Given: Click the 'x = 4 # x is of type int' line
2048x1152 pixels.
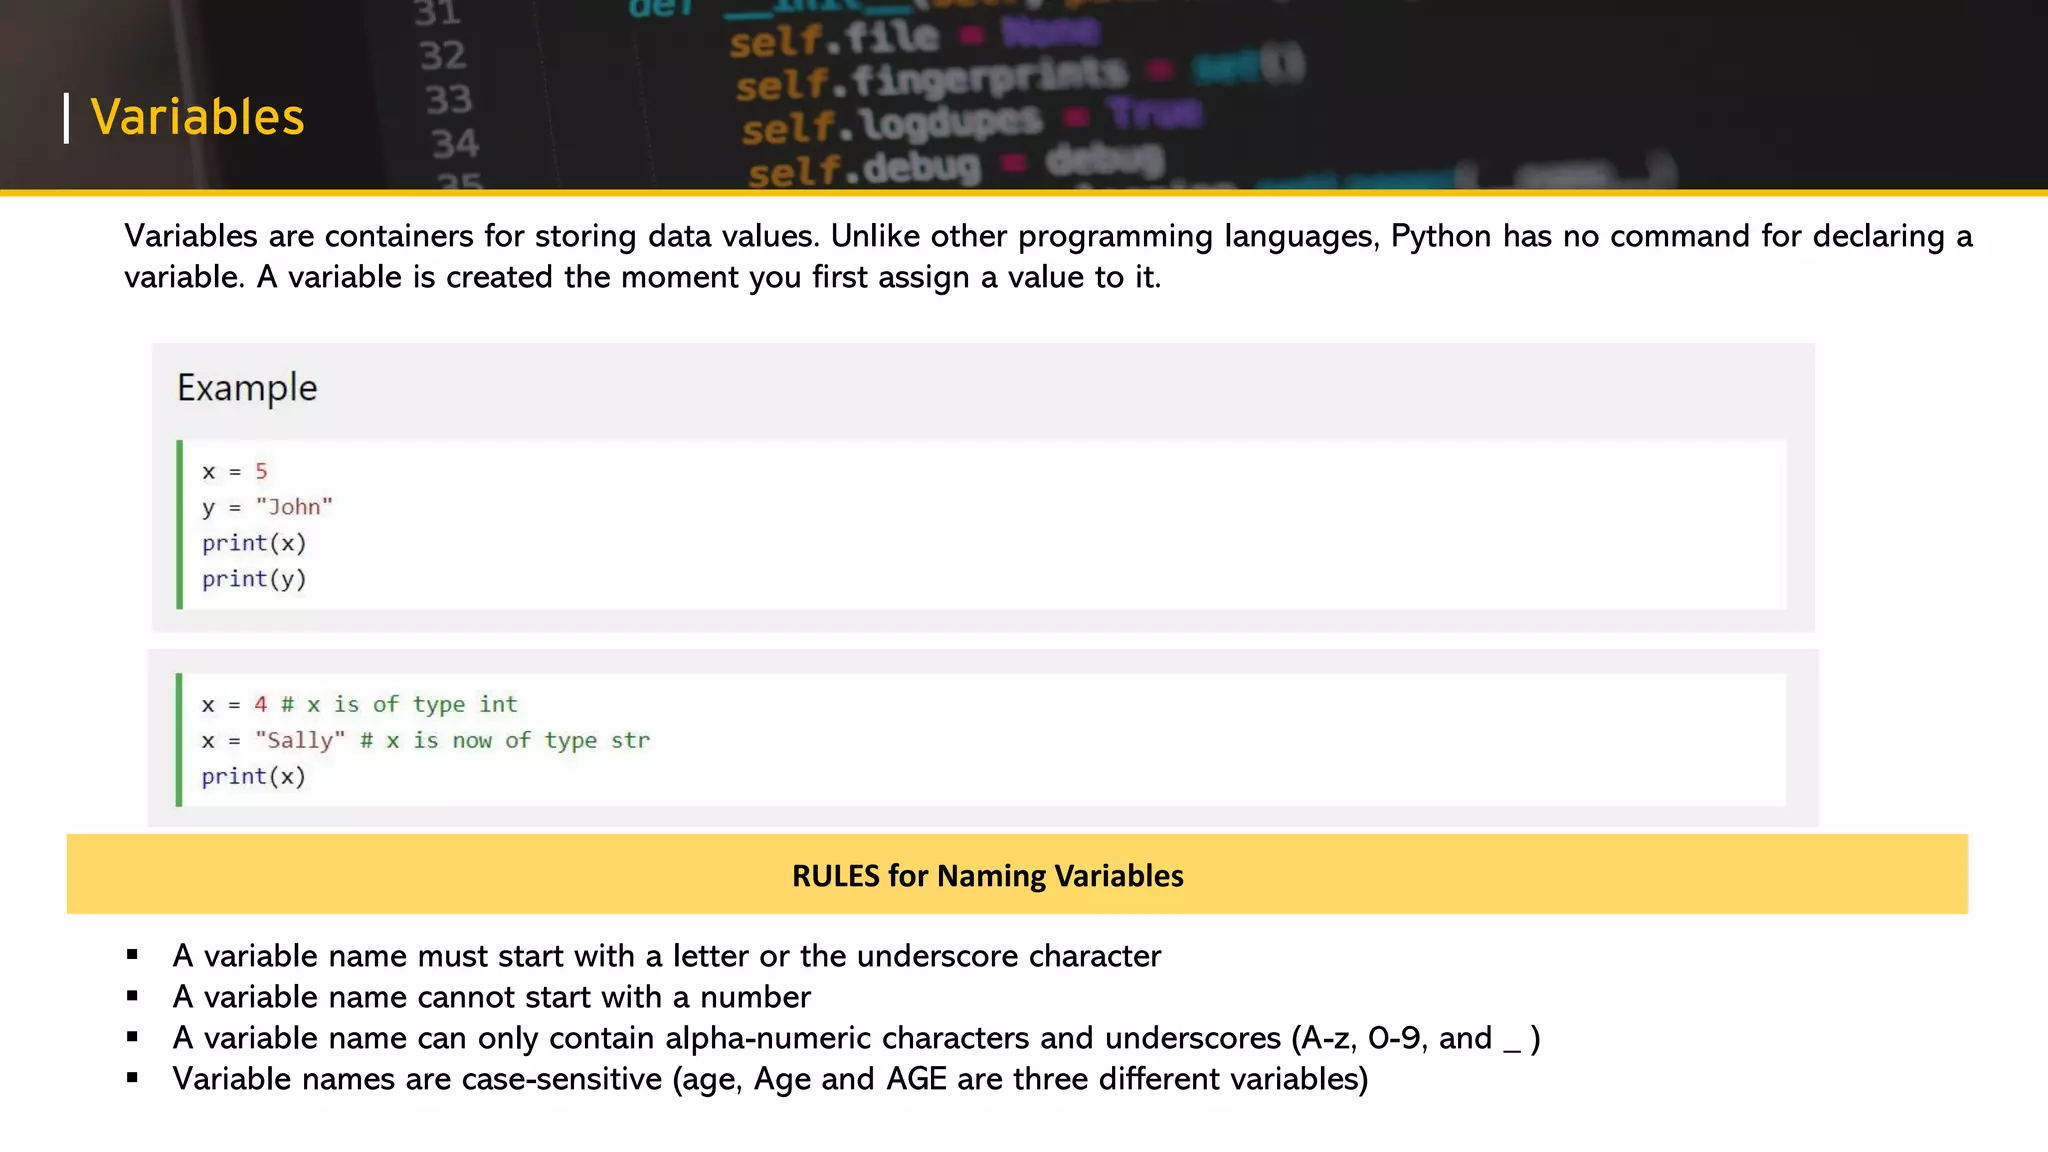Looking at the screenshot, I should coord(359,704).
